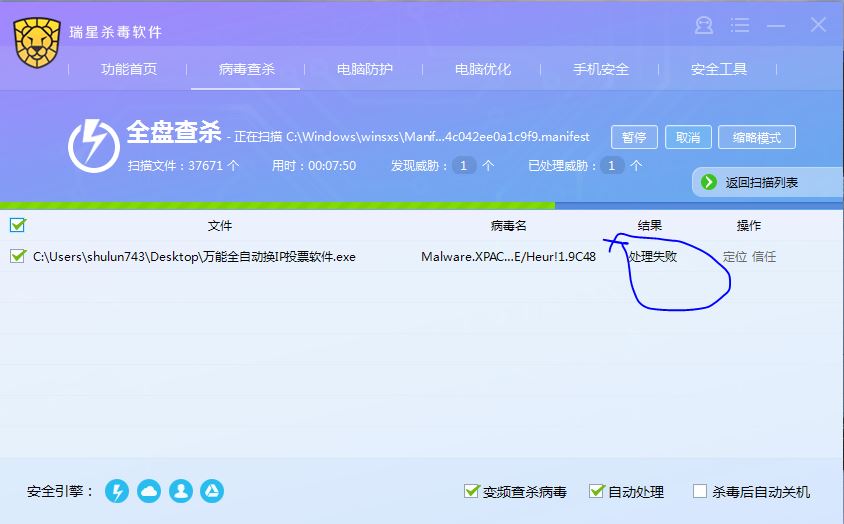Image resolution: width=844 pixels, height=524 pixels.
Task: Click the 发现威胁 count badge
Action: click(463, 165)
